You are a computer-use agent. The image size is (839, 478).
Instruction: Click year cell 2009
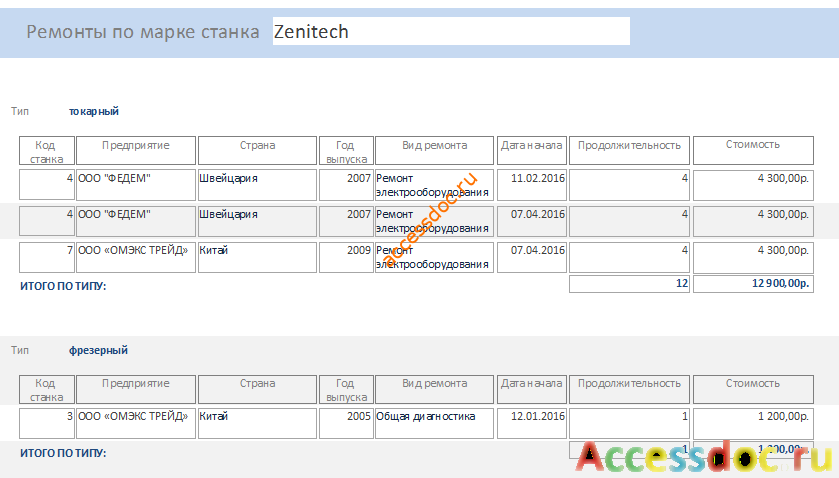coord(346,257)
